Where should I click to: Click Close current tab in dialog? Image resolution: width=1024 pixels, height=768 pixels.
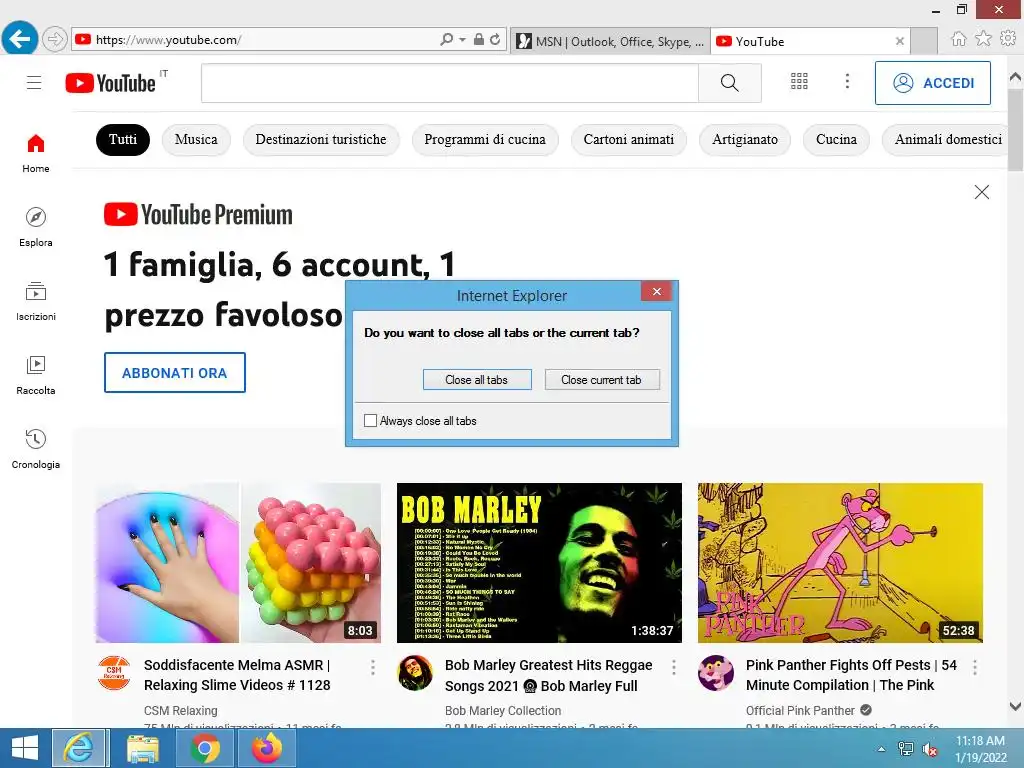coord(601,379)
